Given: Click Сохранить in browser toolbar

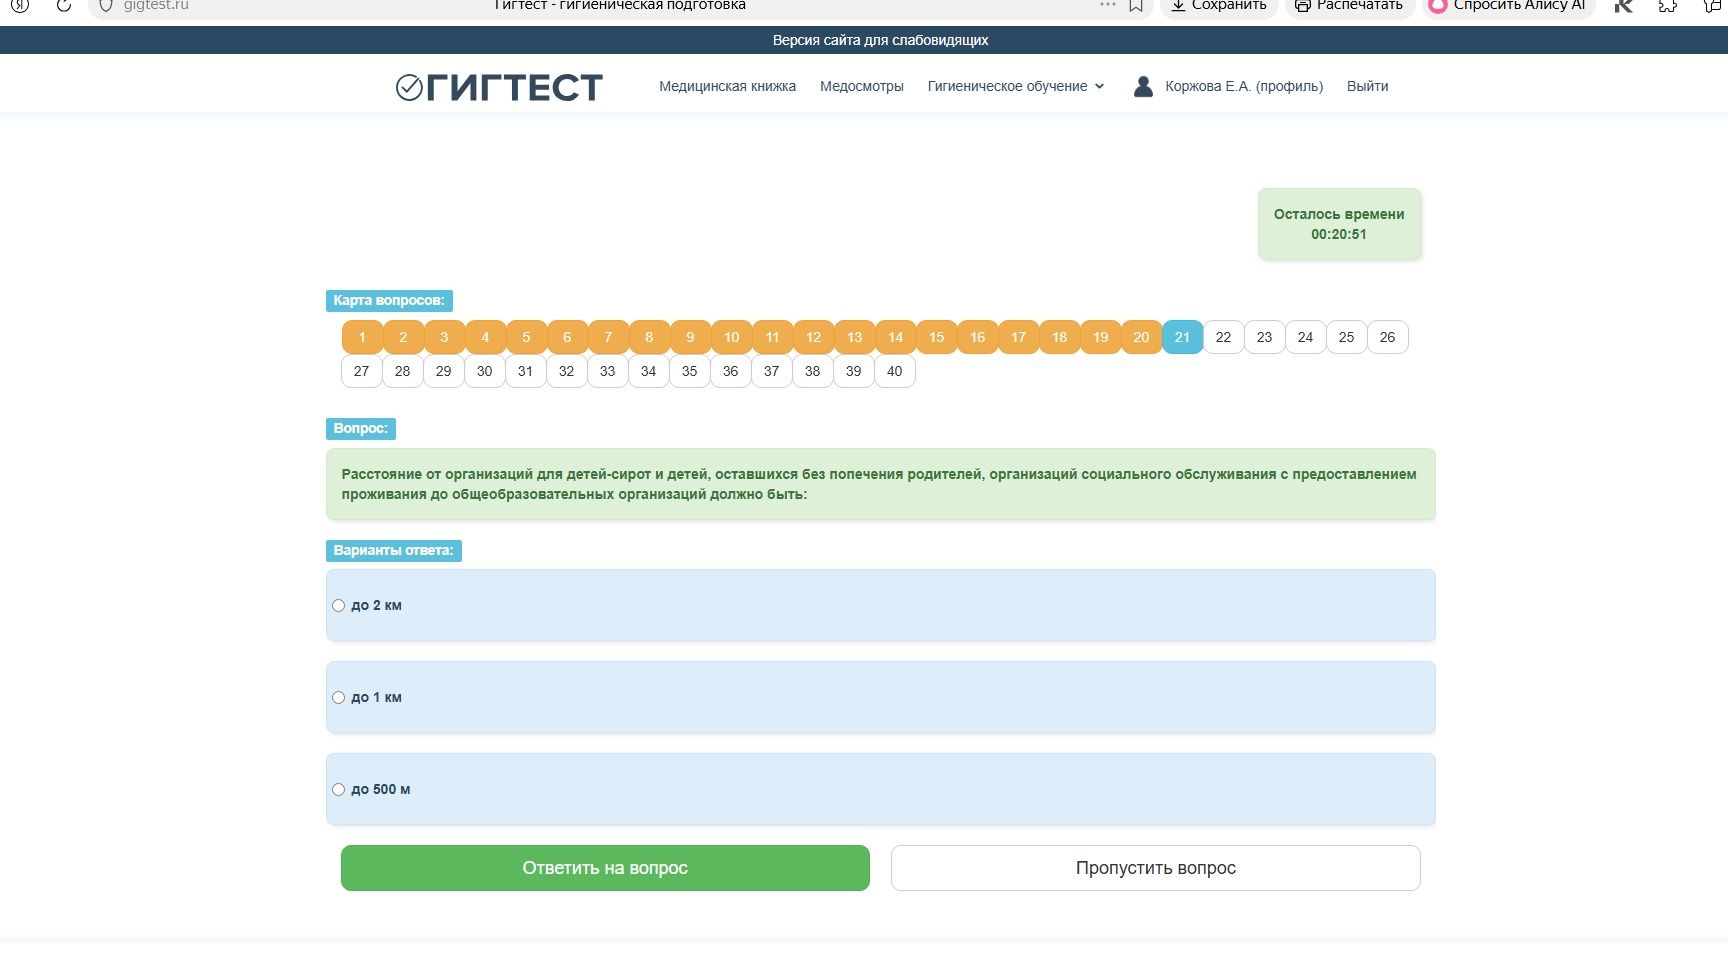Looking at the screenshot, I should [1218, 5].
